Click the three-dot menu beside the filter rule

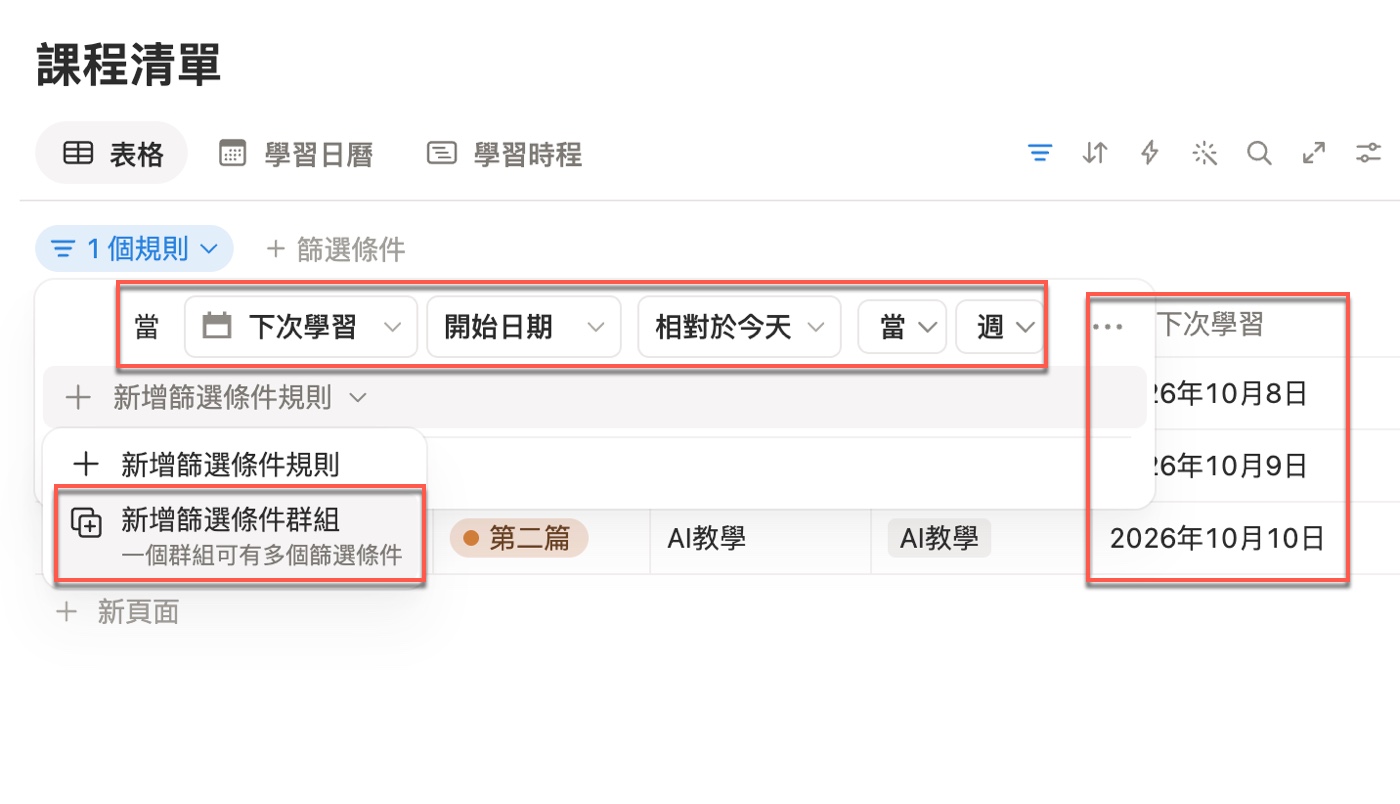1108,327
